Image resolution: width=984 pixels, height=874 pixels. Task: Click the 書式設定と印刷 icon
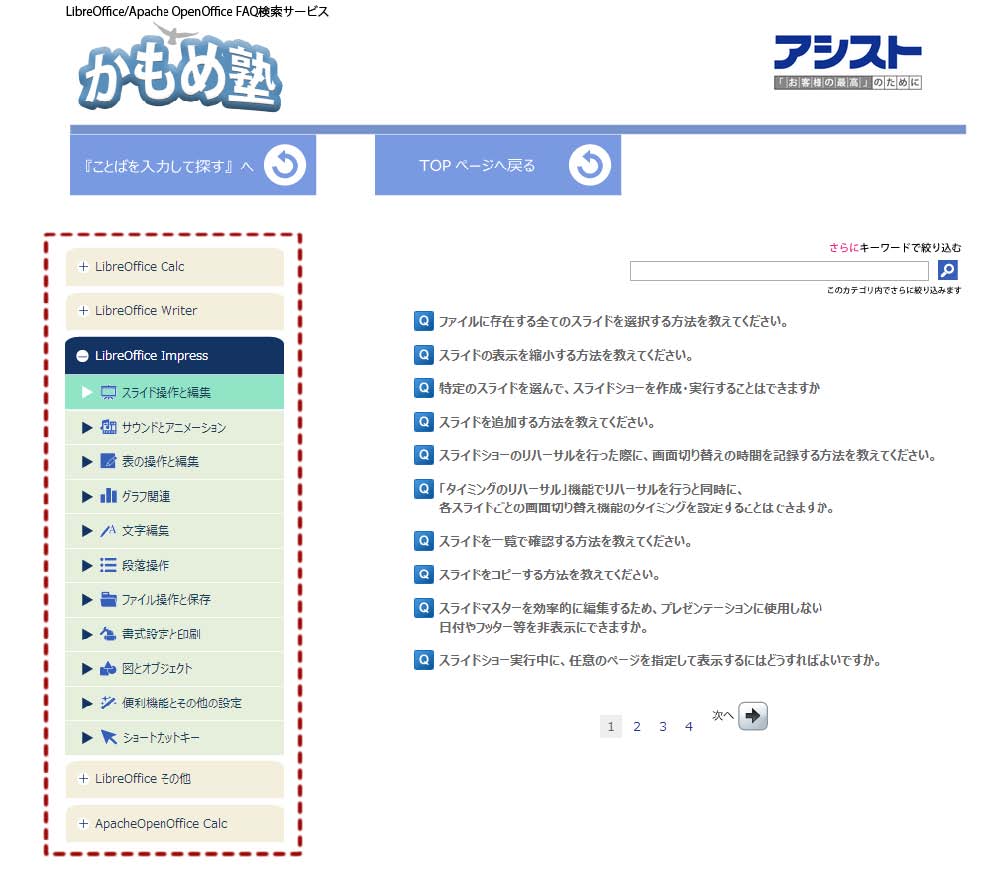108,634
